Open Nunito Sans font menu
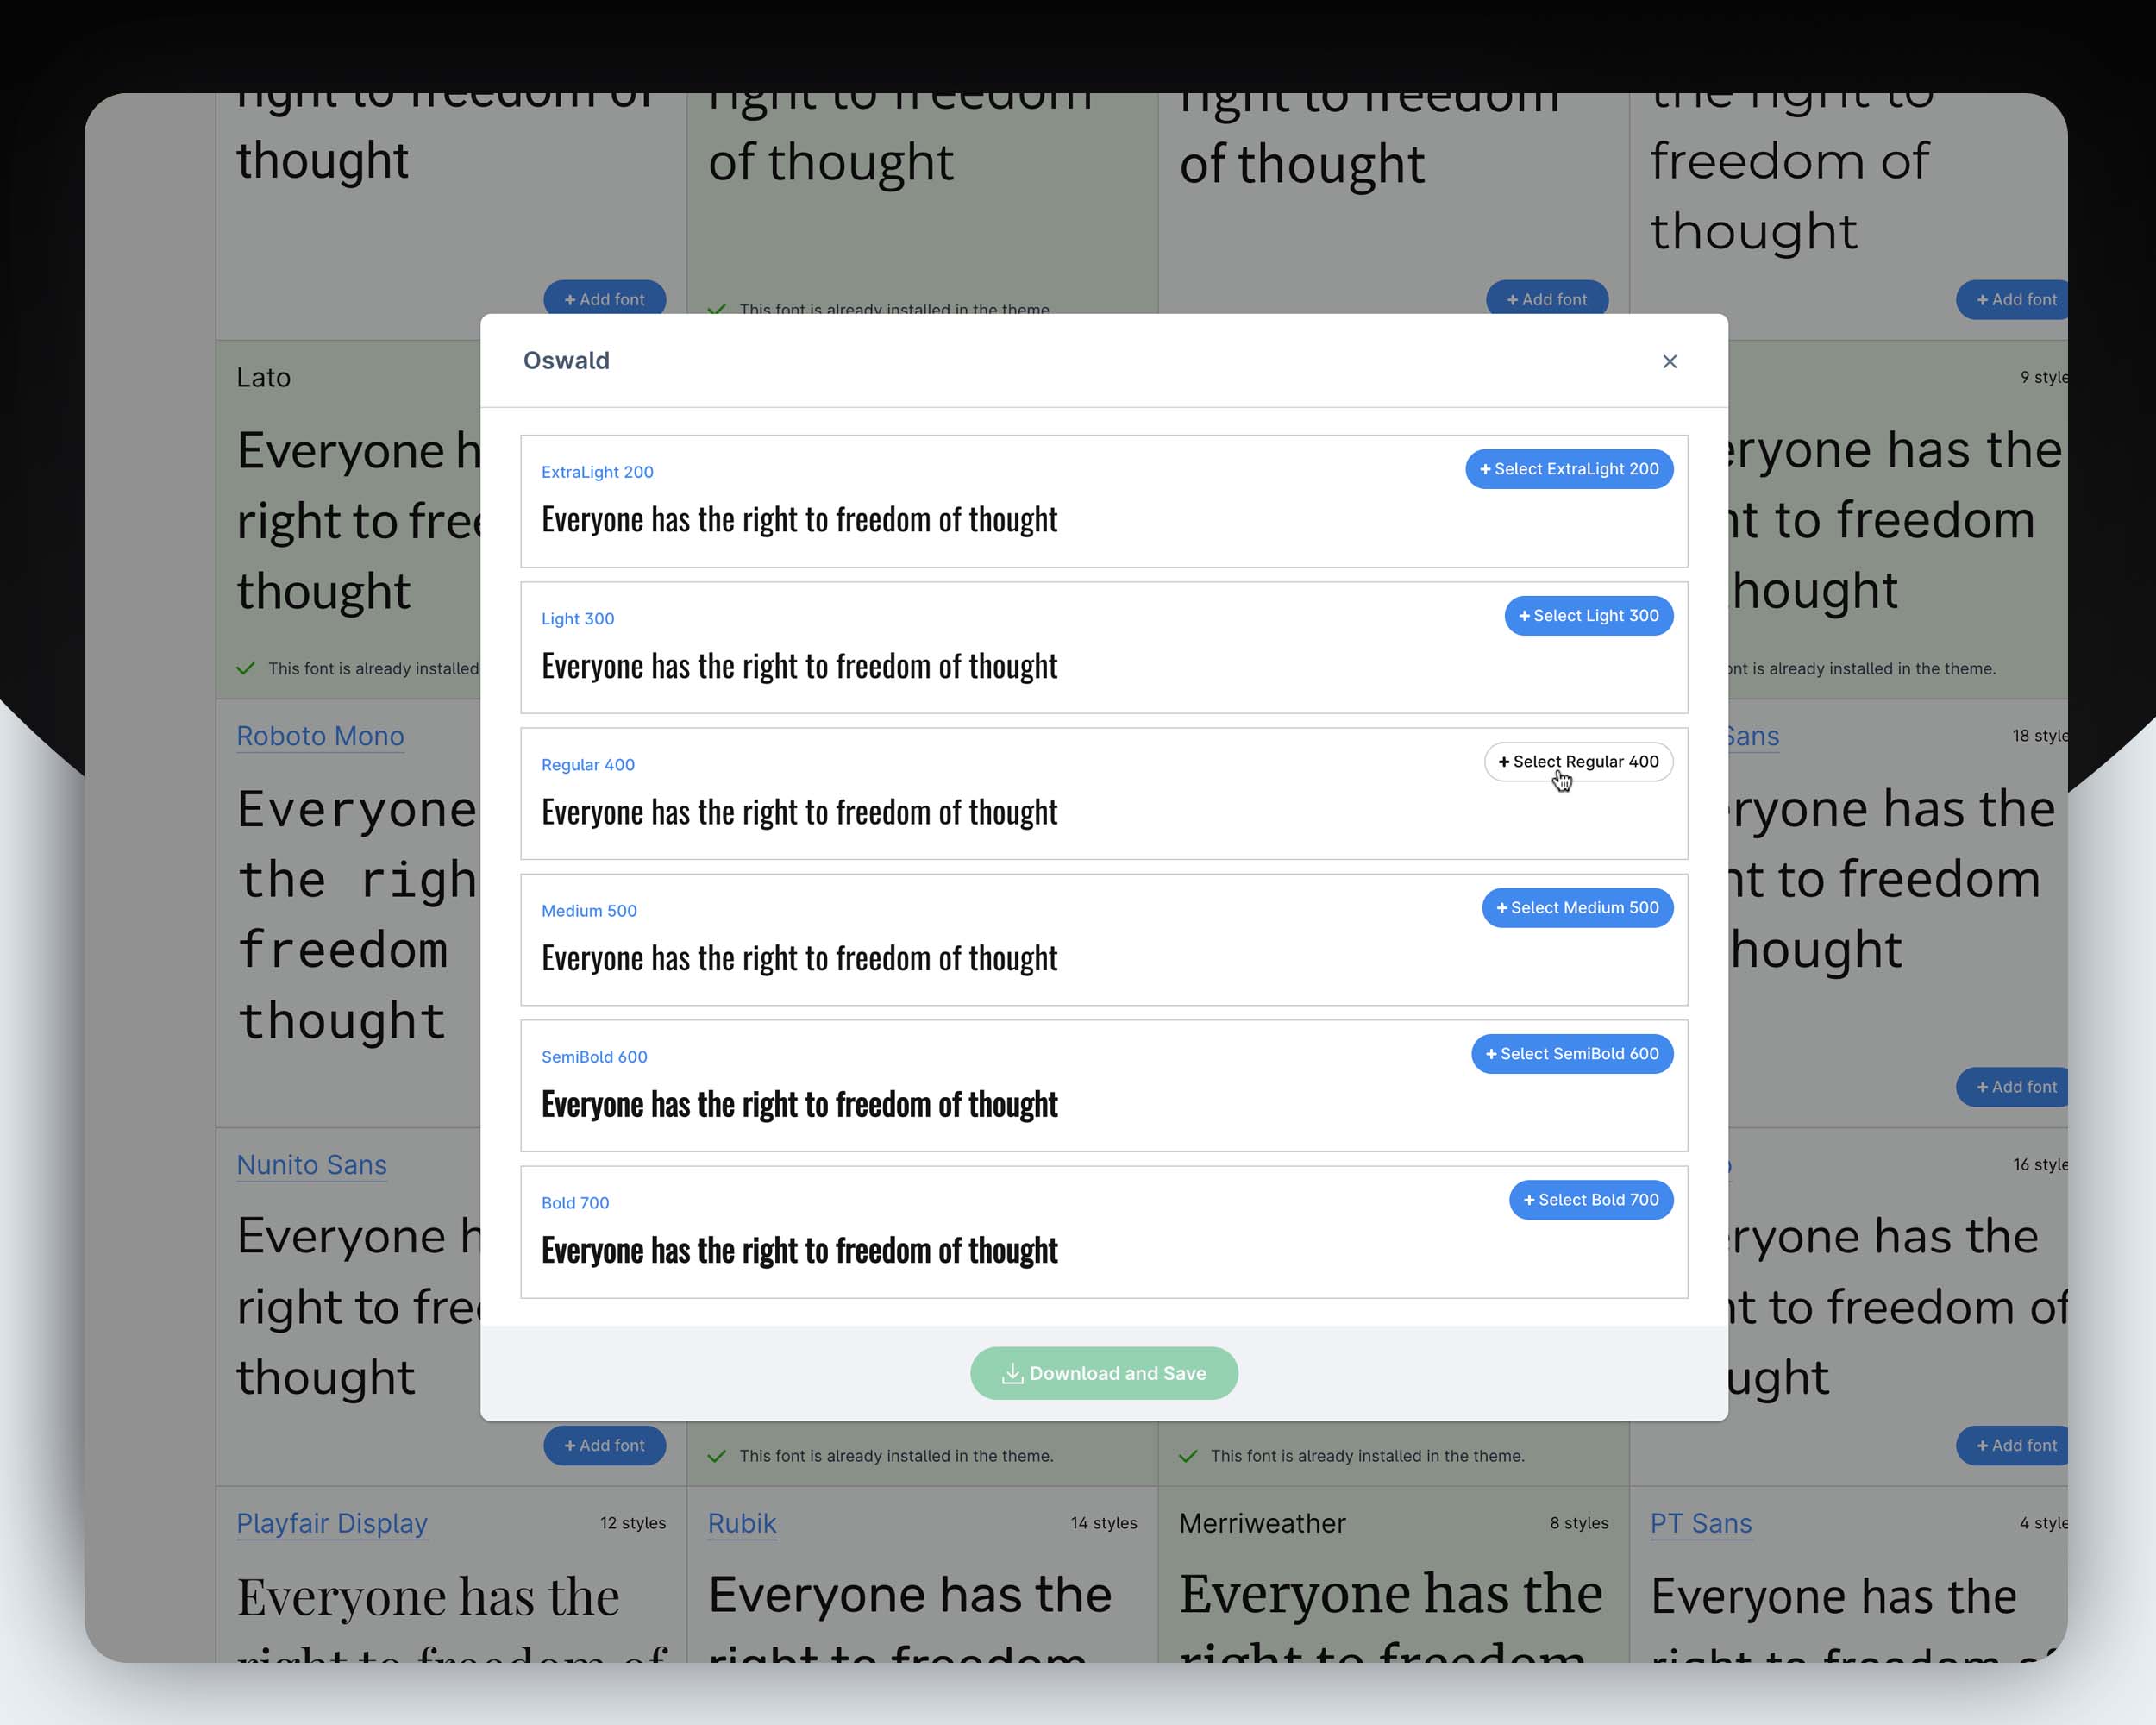The width and height of the screenshot is (2156, 1725). pyautogui.click(x=310, y=1164)
